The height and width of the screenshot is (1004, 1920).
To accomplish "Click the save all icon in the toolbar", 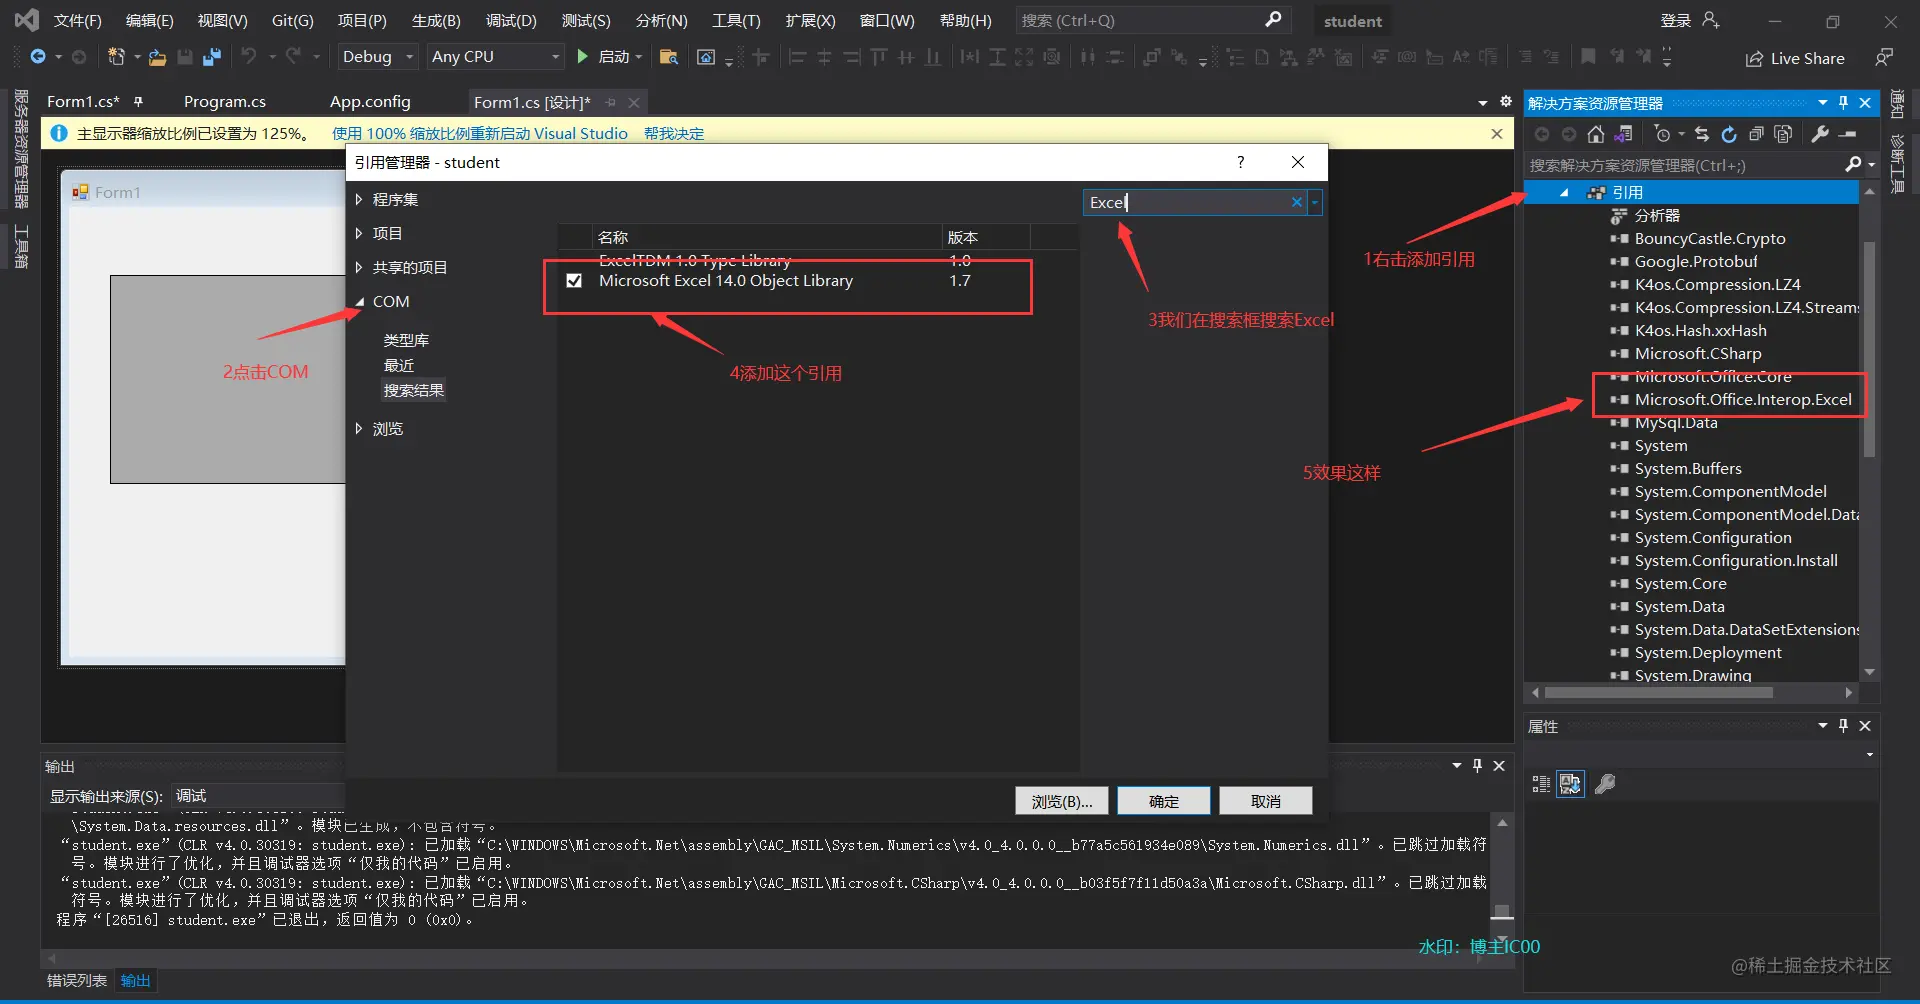I will 212,57.
